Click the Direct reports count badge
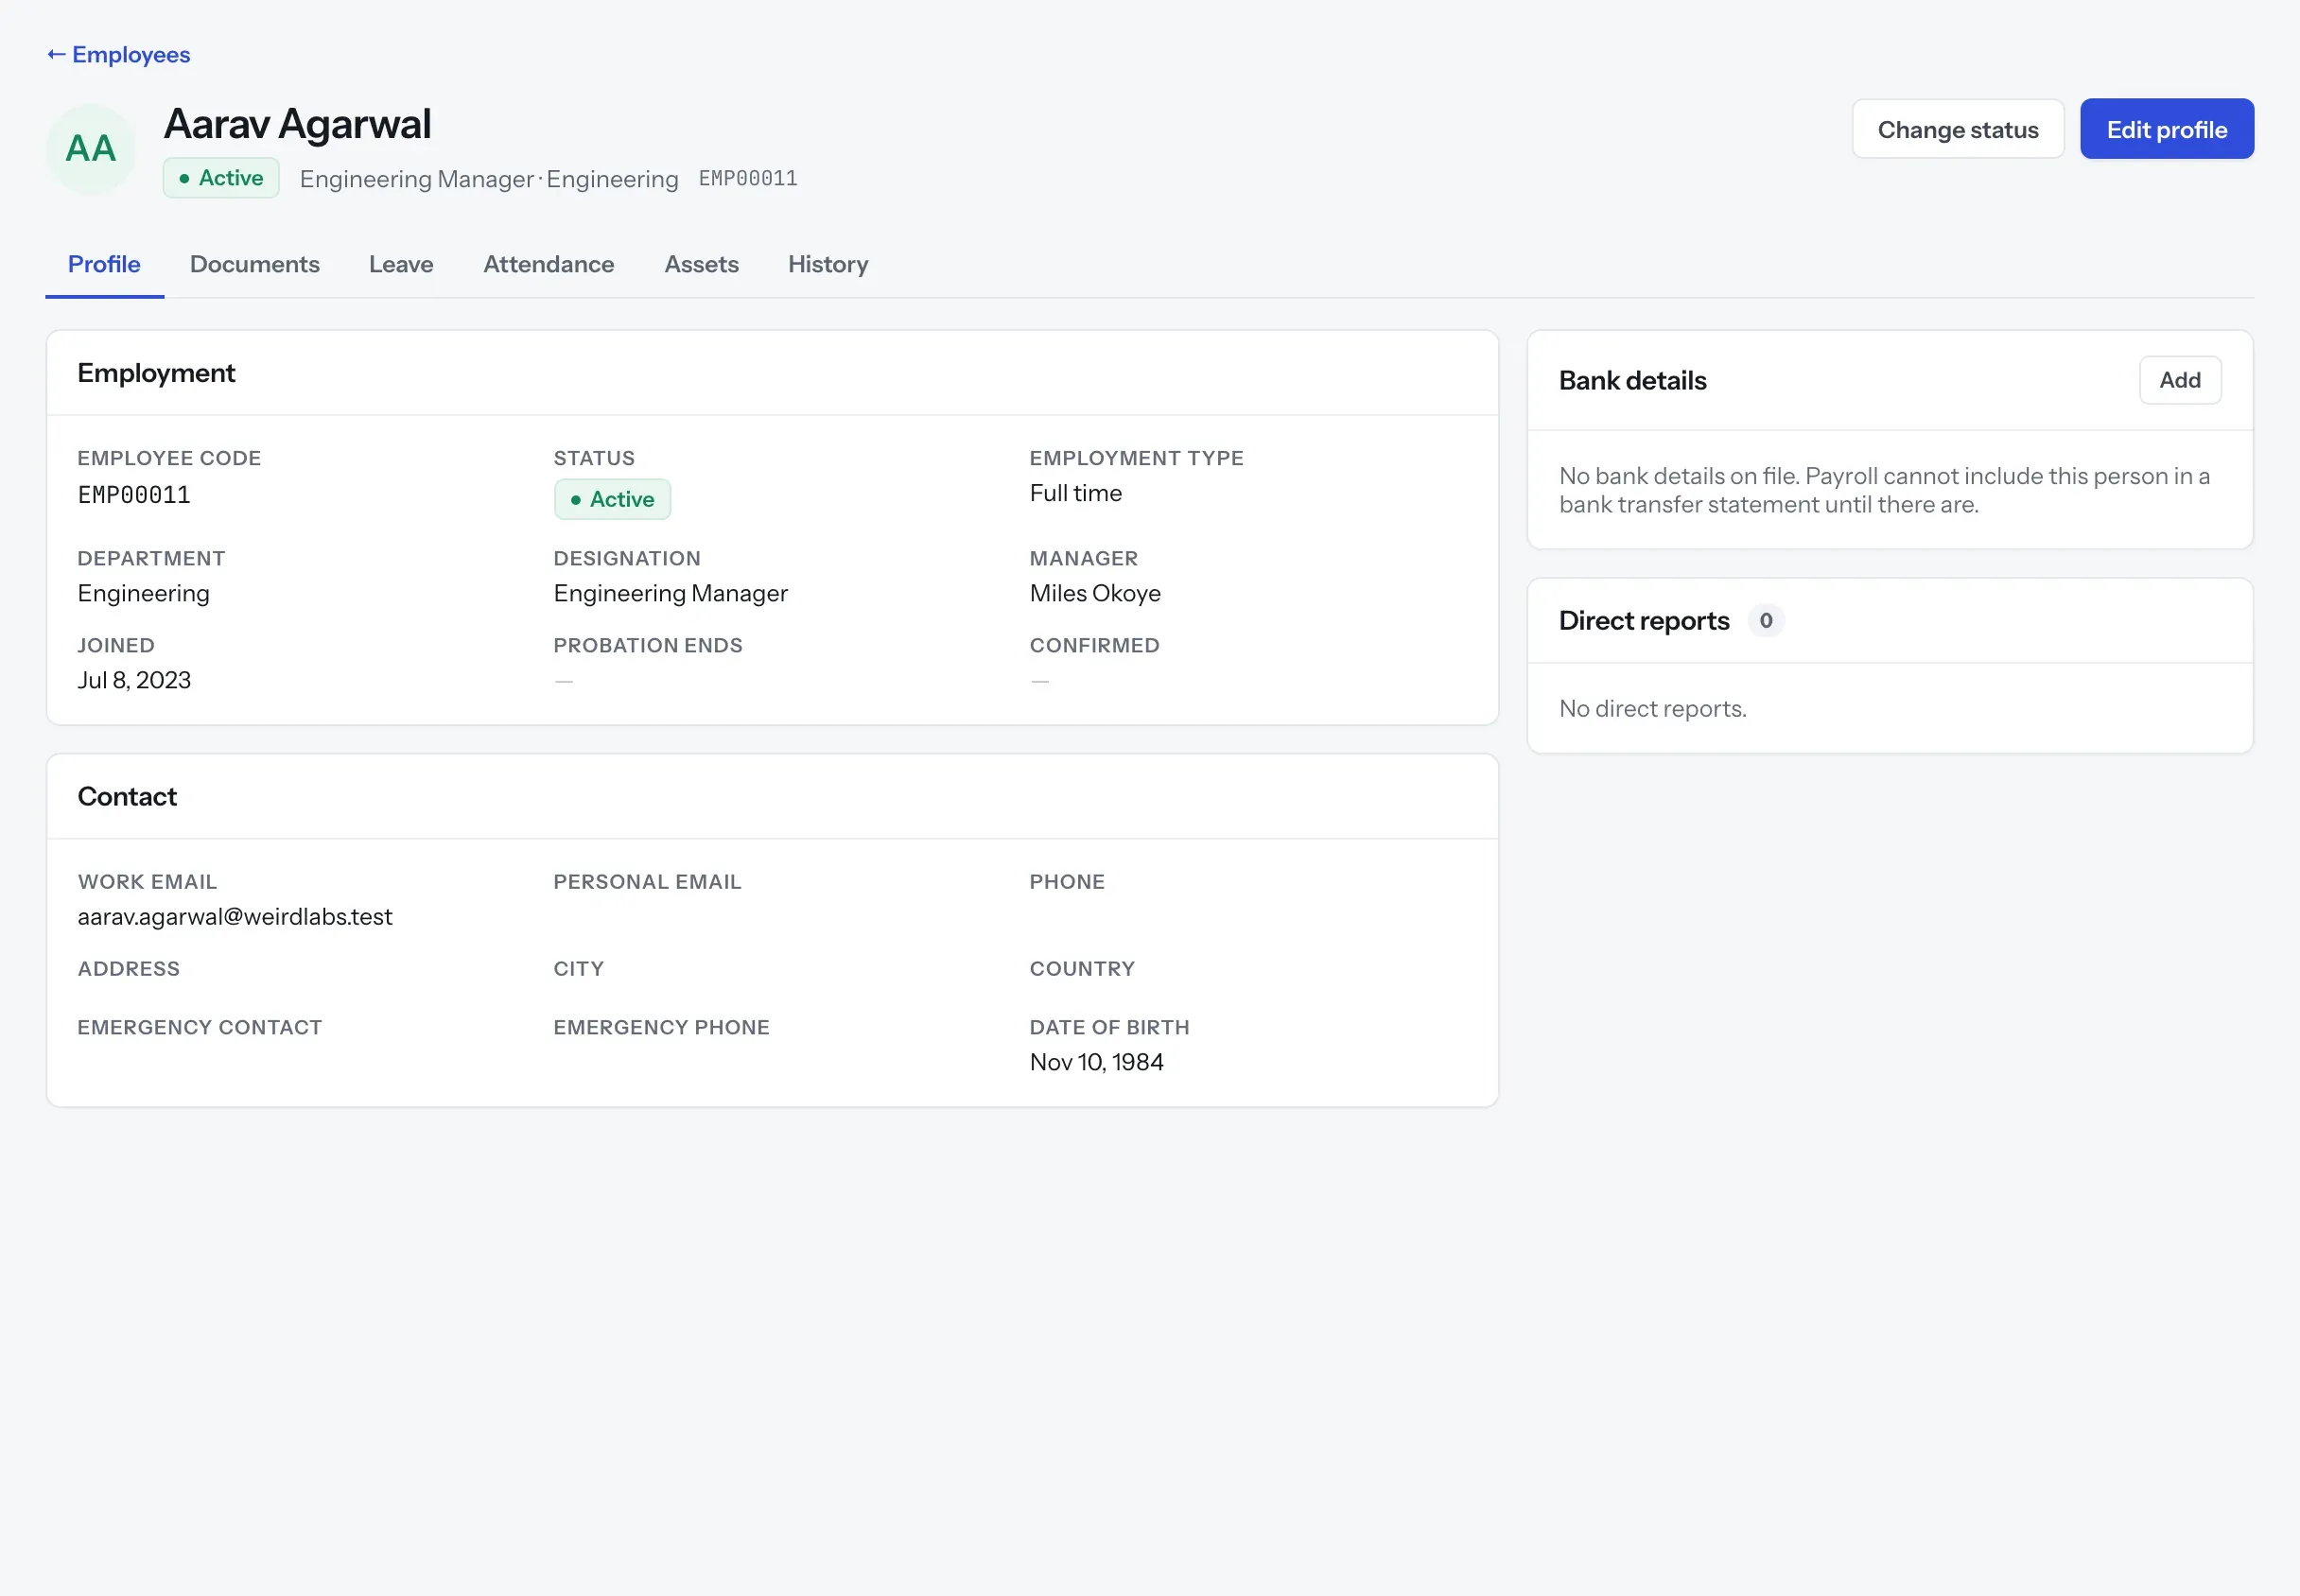Screen dimensions: 2300x1596 pos(1765,620)
